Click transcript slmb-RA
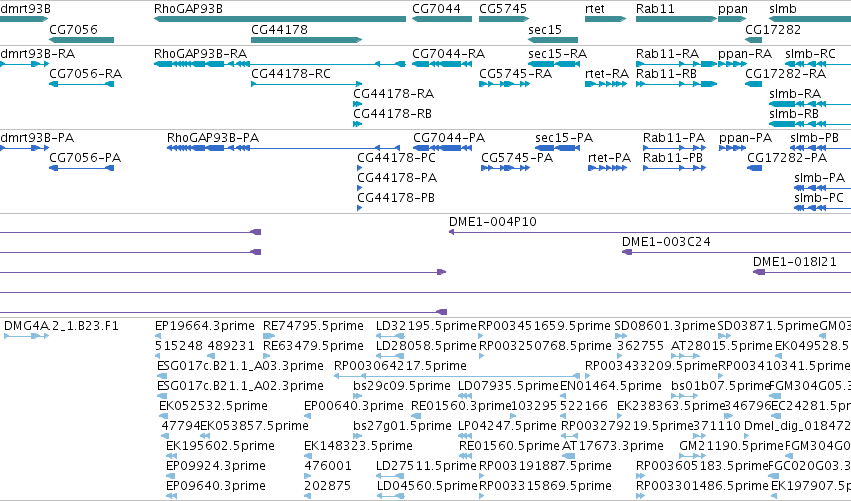The image size is (851, 501). (x=810, y=104)
